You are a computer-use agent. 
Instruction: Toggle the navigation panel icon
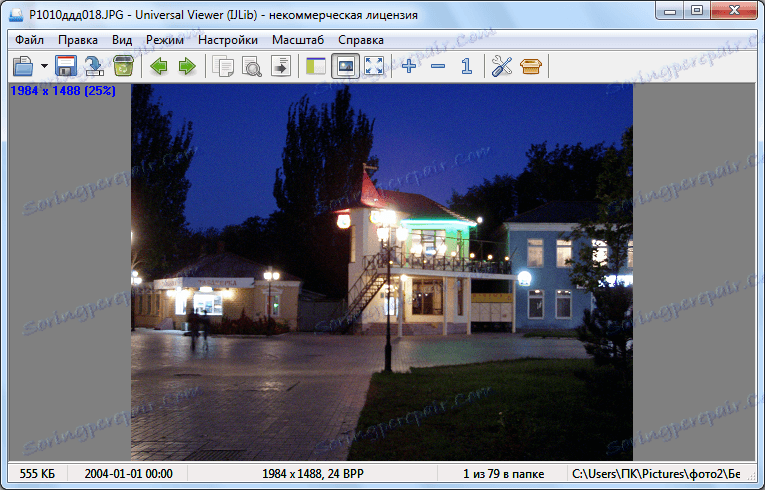(x=316, y=66)
